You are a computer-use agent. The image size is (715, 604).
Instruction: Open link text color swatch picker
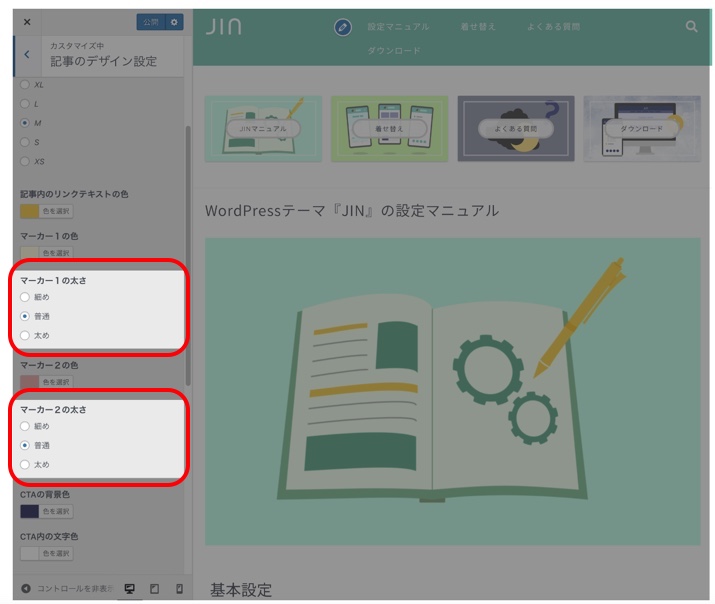coord(47,211)
